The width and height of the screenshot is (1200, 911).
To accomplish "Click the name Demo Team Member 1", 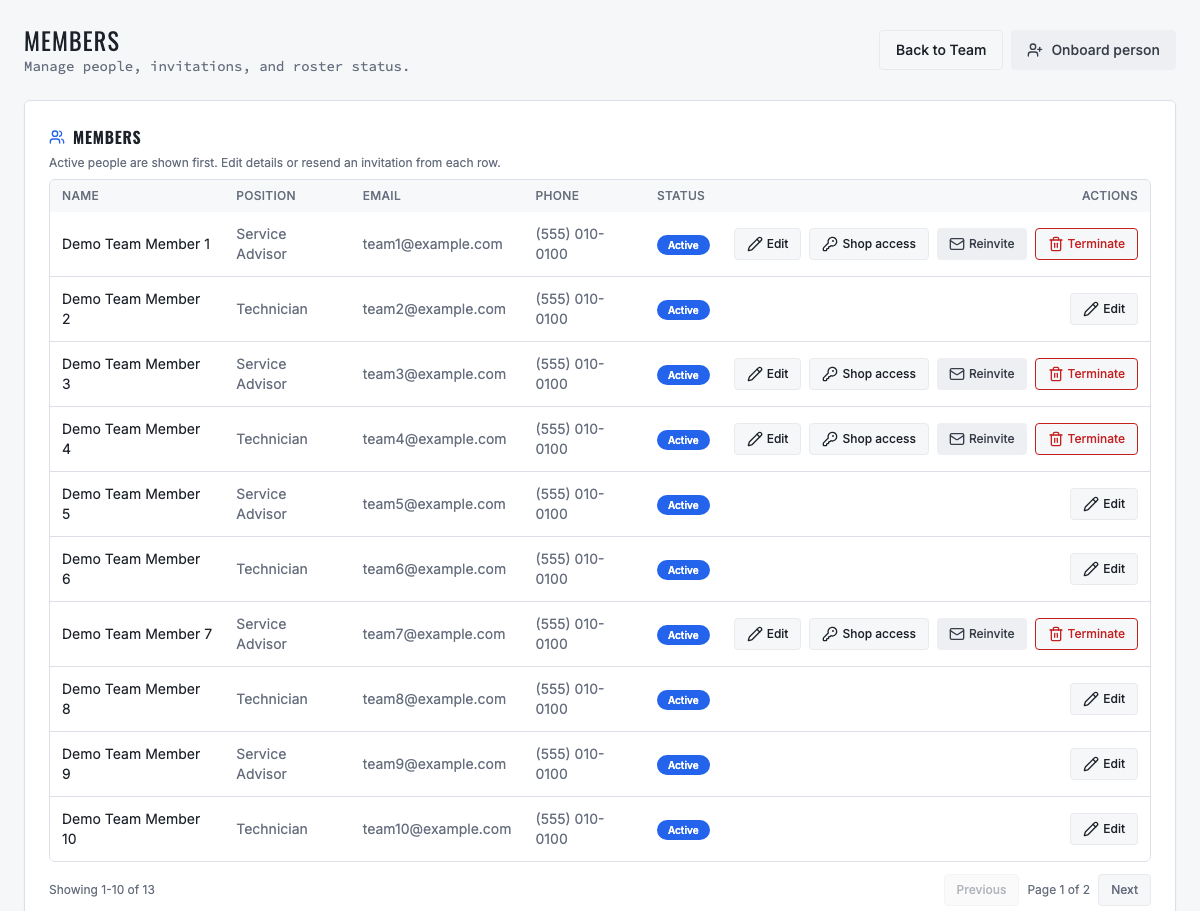I will click(x=136, y=244).
